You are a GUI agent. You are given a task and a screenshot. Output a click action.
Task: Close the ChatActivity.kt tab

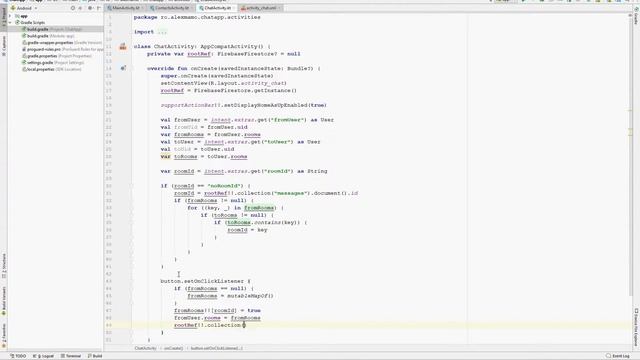234,8
